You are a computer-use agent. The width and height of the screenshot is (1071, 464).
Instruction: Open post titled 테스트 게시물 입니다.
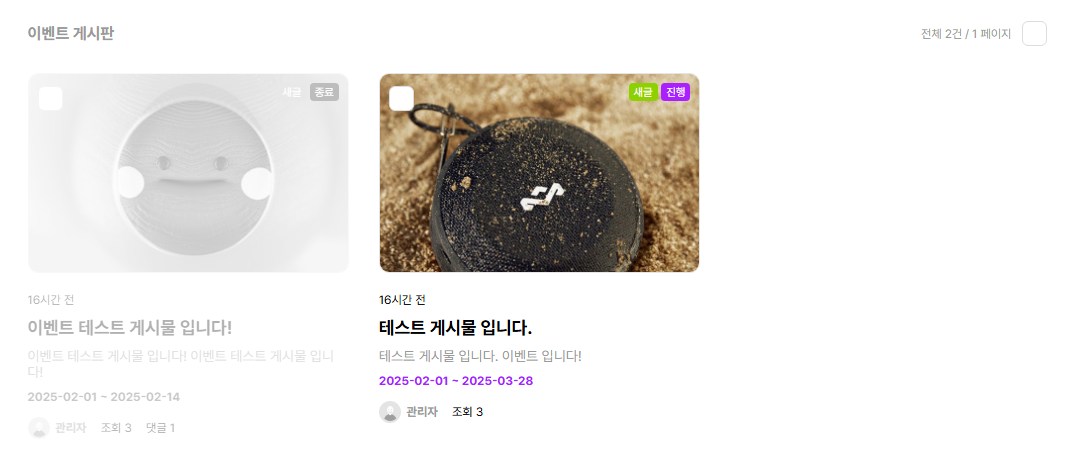tap(456, 327)
